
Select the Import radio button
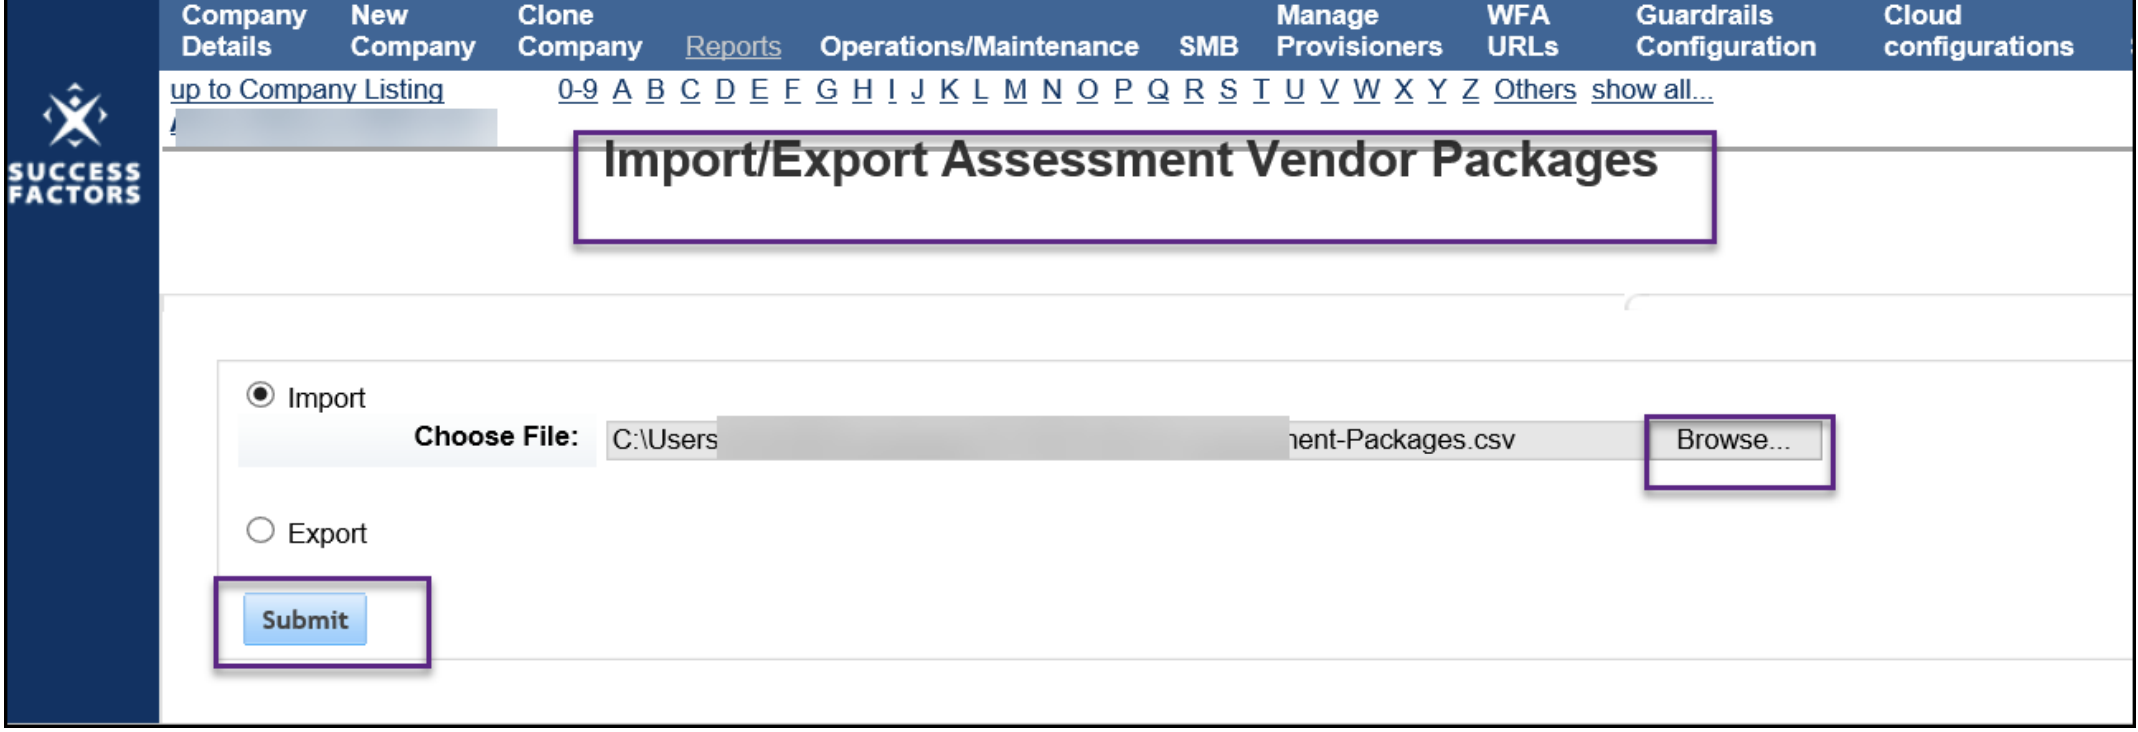pos(260,396)
